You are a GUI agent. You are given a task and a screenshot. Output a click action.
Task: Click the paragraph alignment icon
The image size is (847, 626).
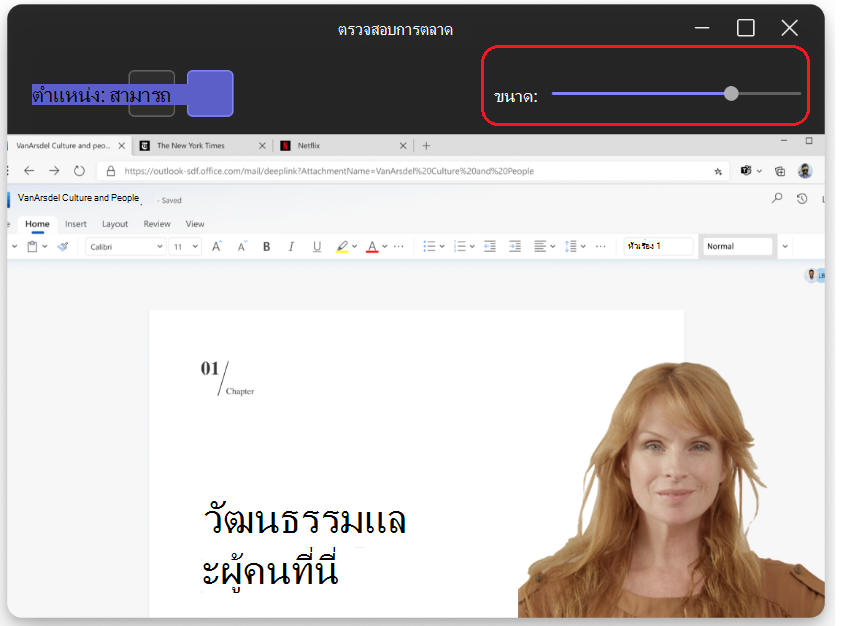(540, 247)
